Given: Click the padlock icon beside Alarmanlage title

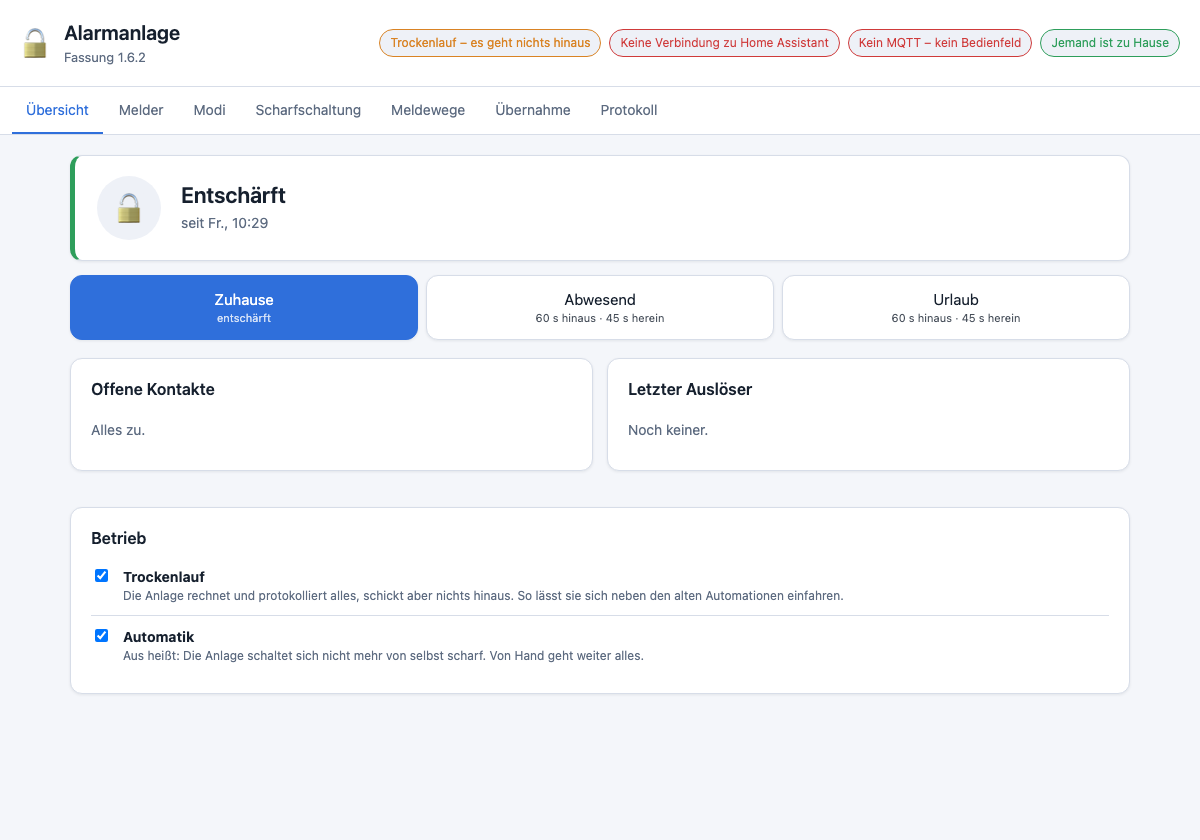Looking at the screenshot, I should tap(35, 43).
